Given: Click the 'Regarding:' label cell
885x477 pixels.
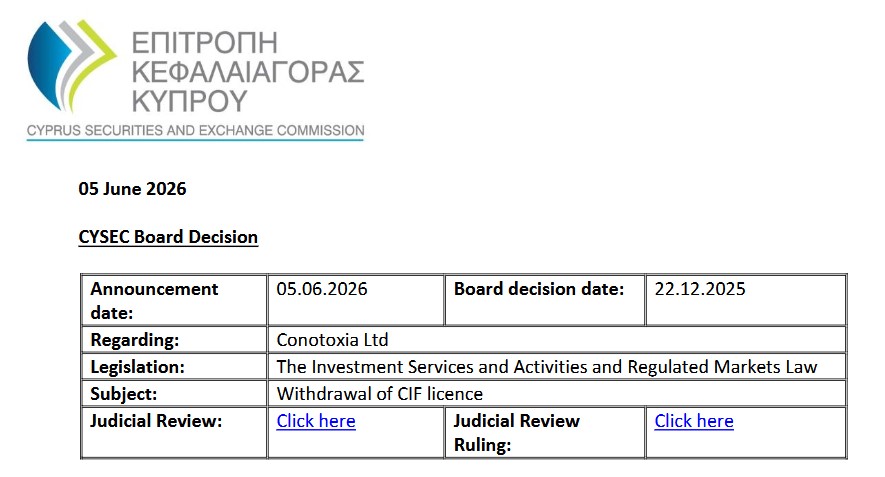Looking at the screenshot, I should (x=174, y=340).
